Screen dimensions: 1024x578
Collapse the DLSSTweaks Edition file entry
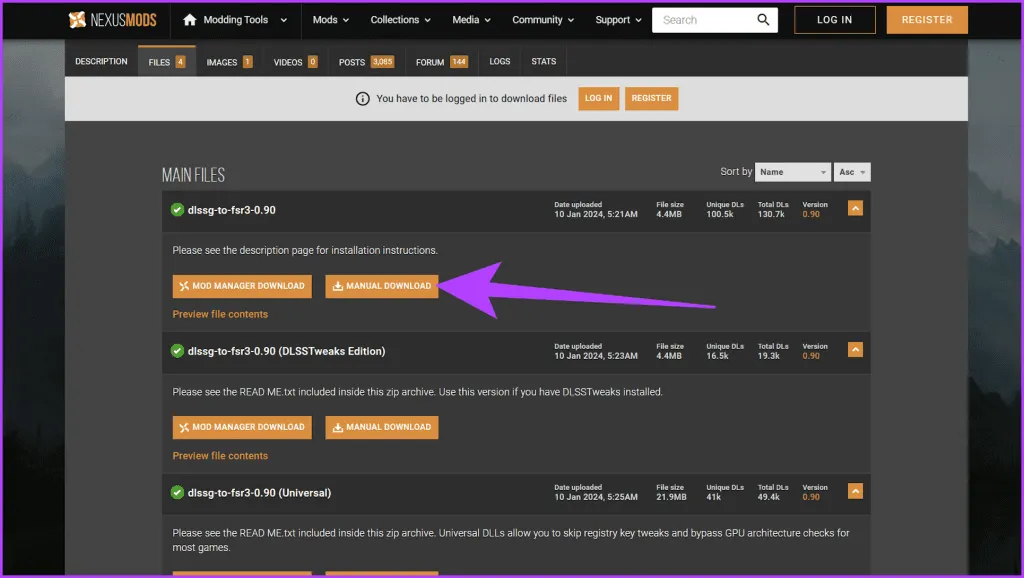click(x=855, y=350)
